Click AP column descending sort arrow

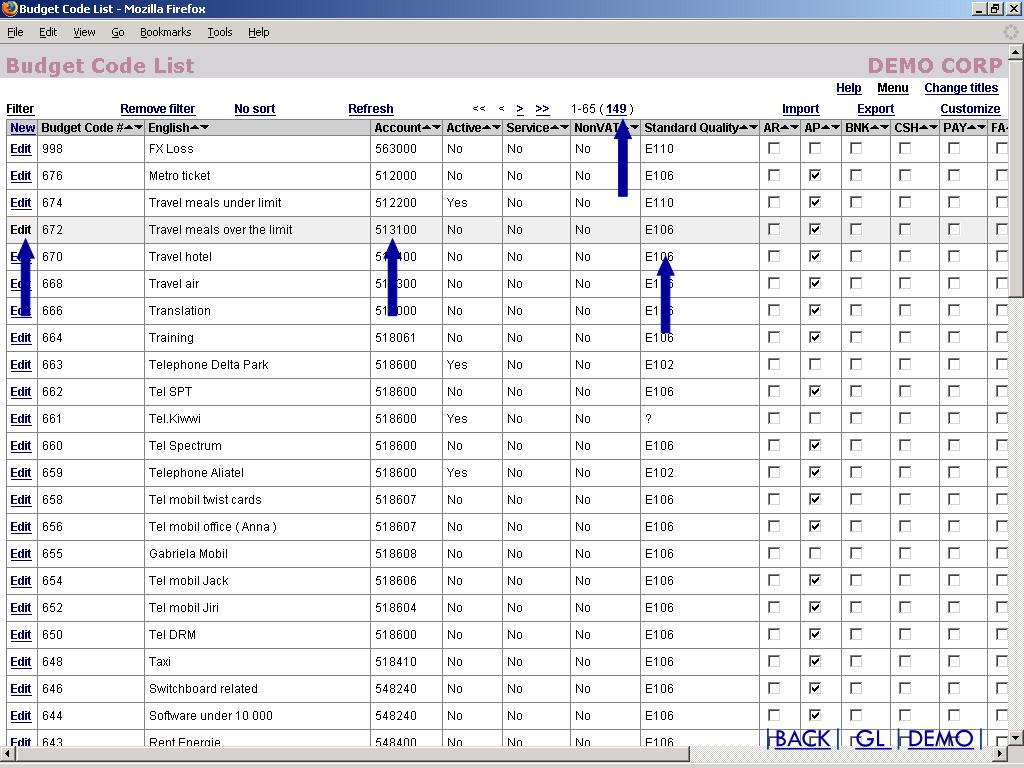pos(835,127)
